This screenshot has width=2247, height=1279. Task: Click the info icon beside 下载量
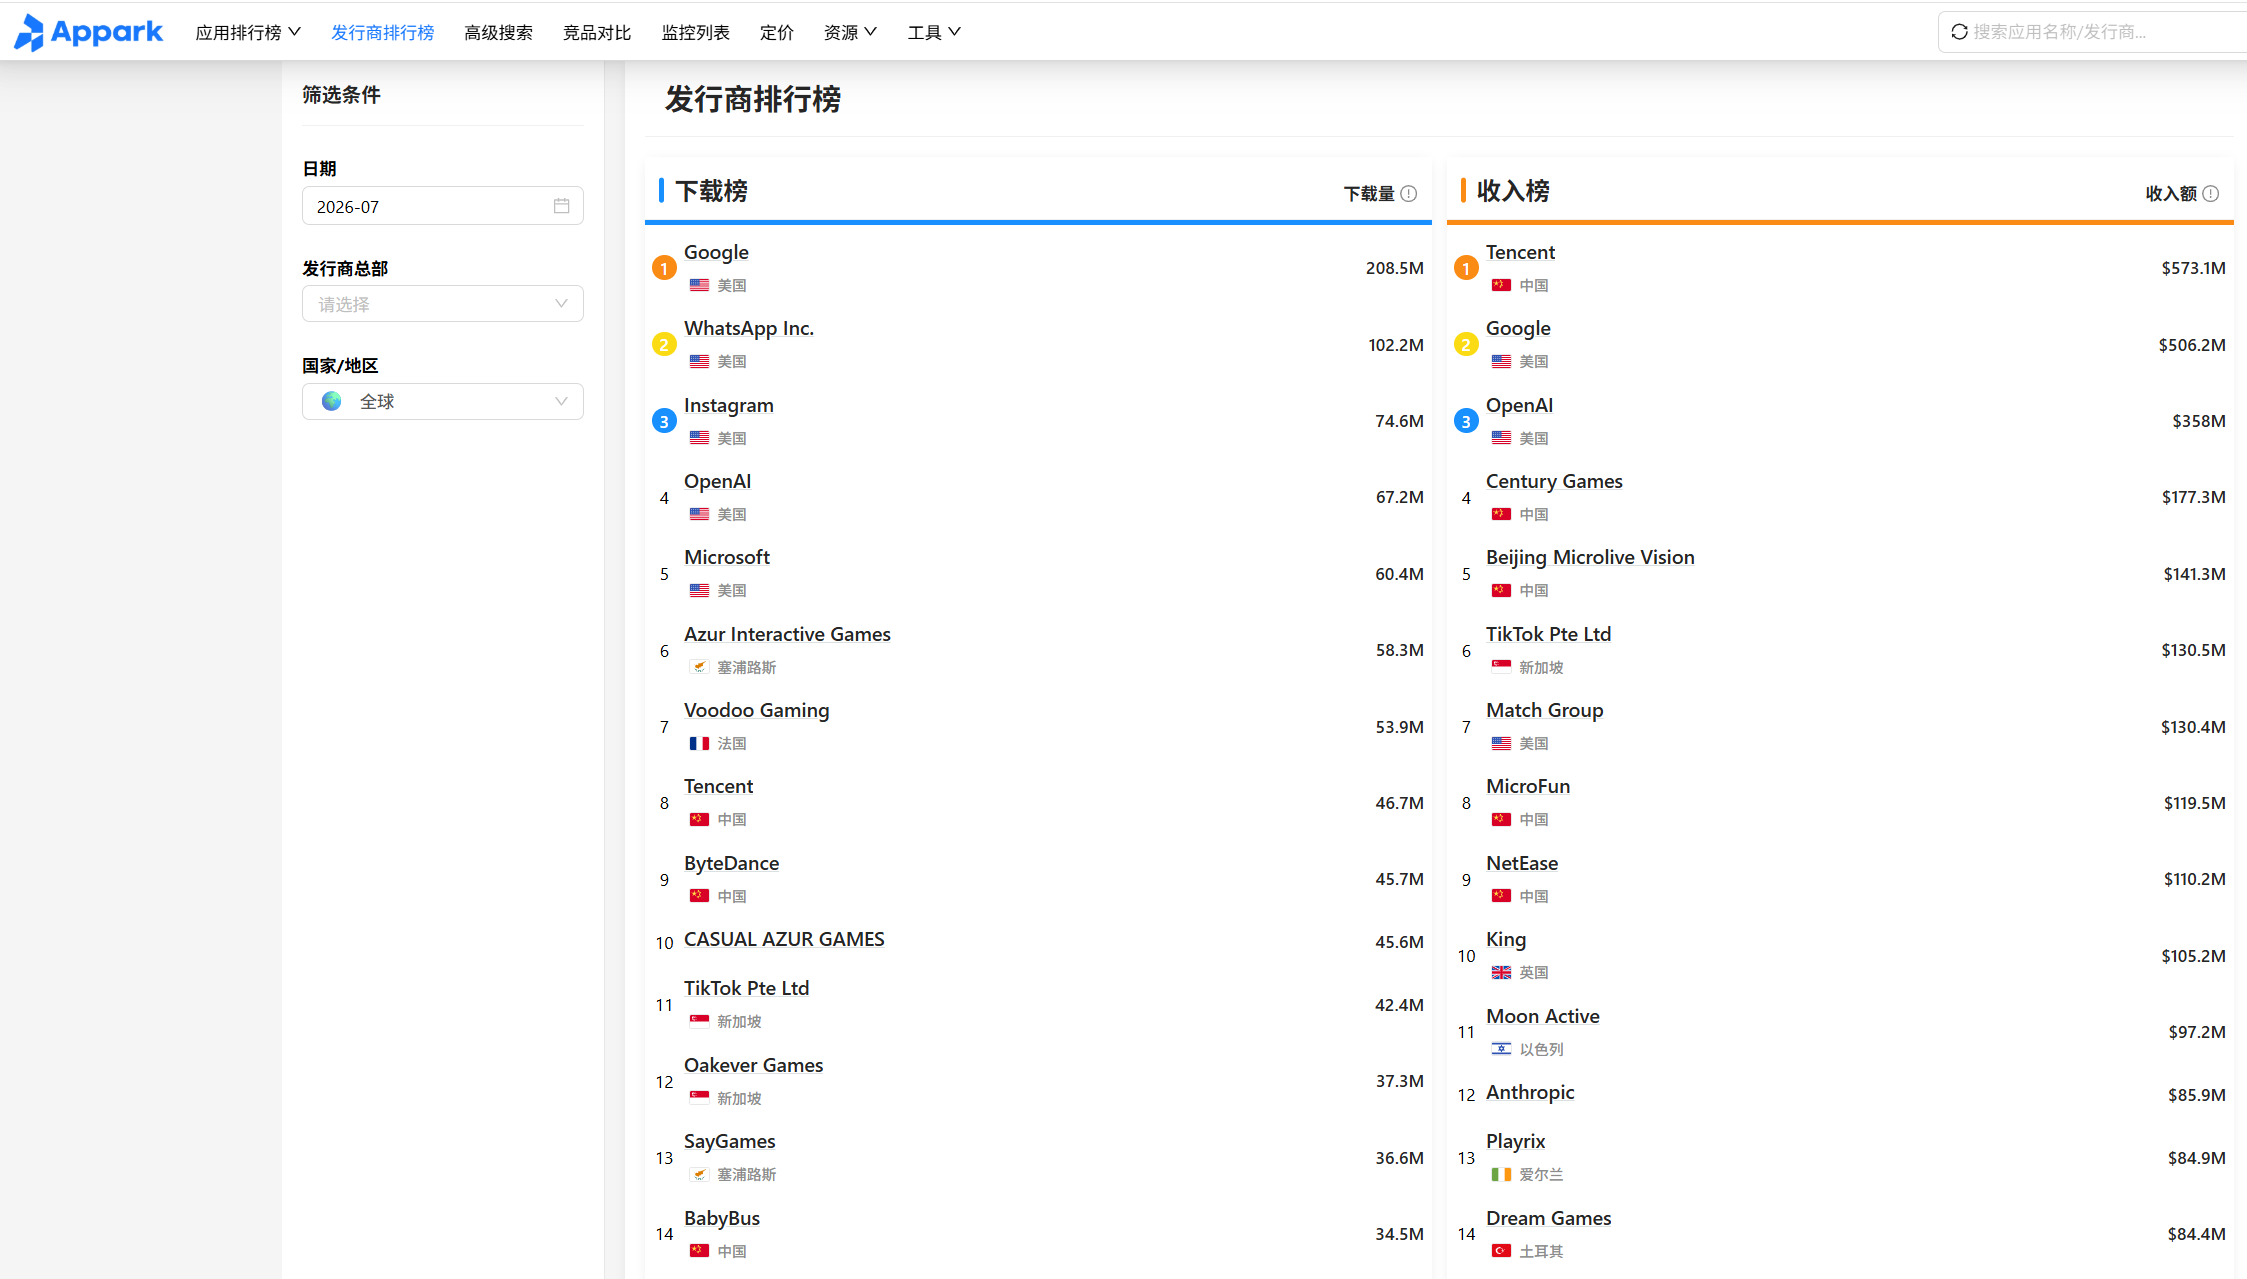point(1409,194)
